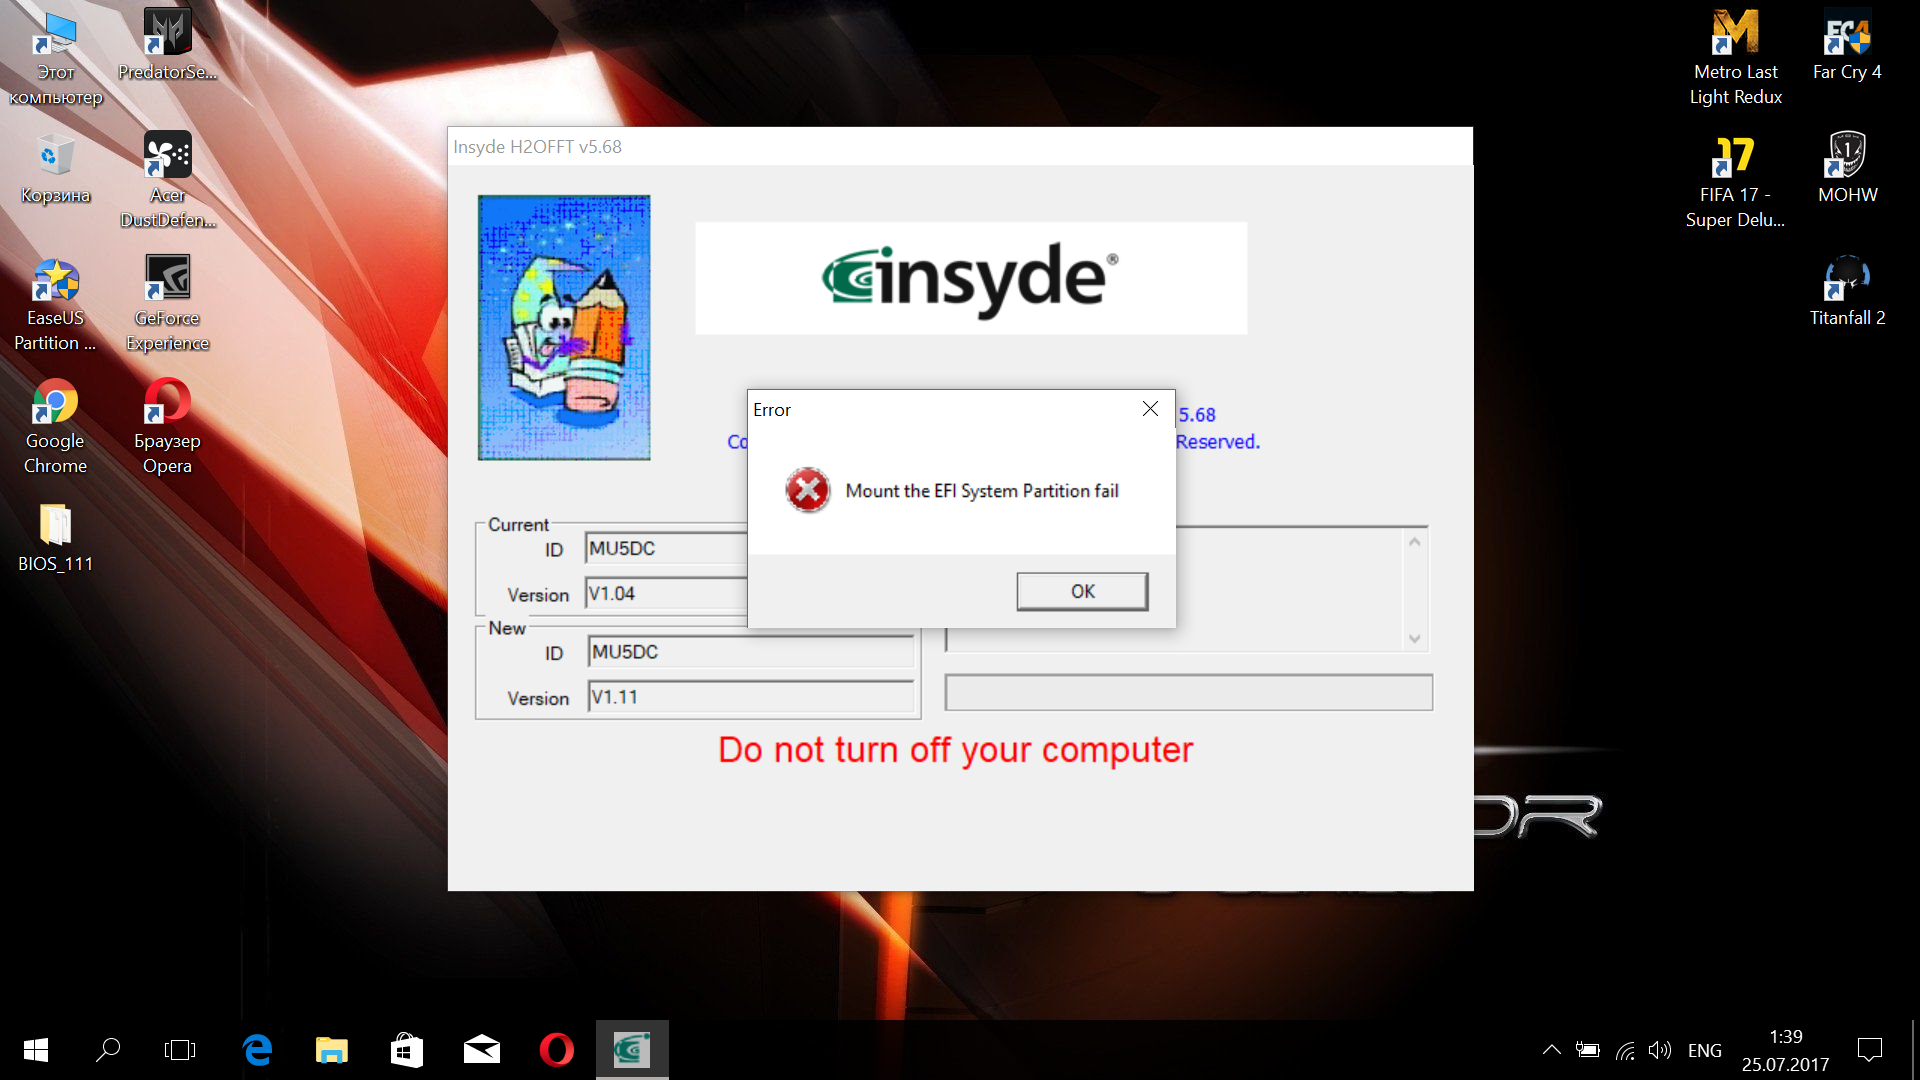Image resolution: width=1920 pixels, height=1080 pixels.
Task: Click the Insyde flasher taskbar button
Action: tap(632, 1050)
